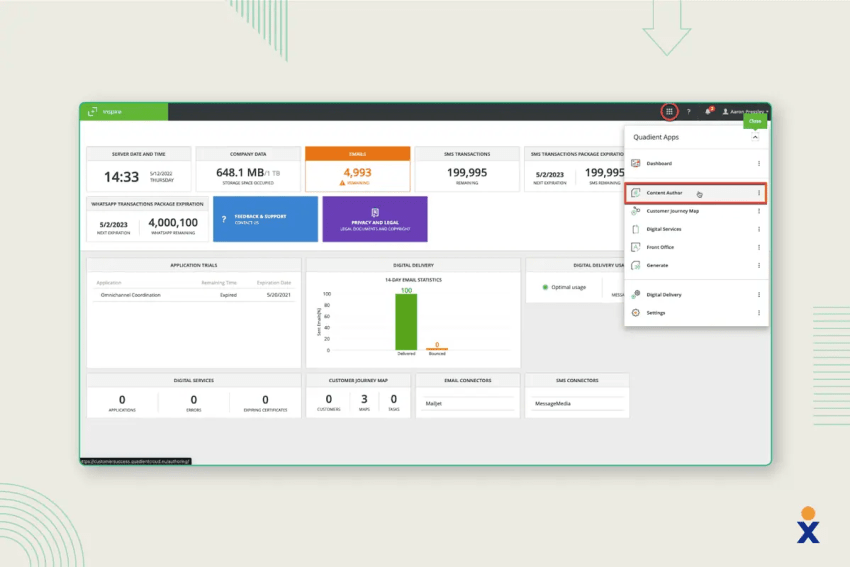Open the Aaron user account menu

pyautogui.click(x=745, y=112)
